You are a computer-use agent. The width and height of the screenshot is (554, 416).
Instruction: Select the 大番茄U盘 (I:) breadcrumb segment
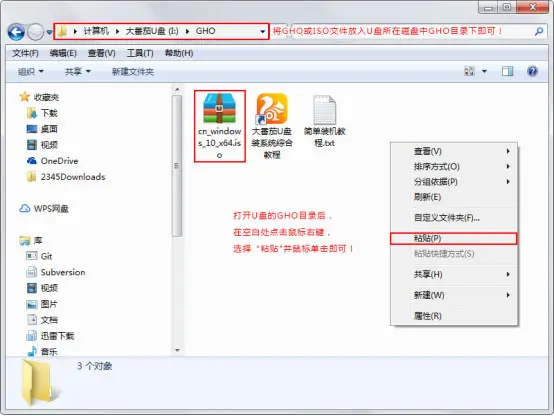[152, 31]
